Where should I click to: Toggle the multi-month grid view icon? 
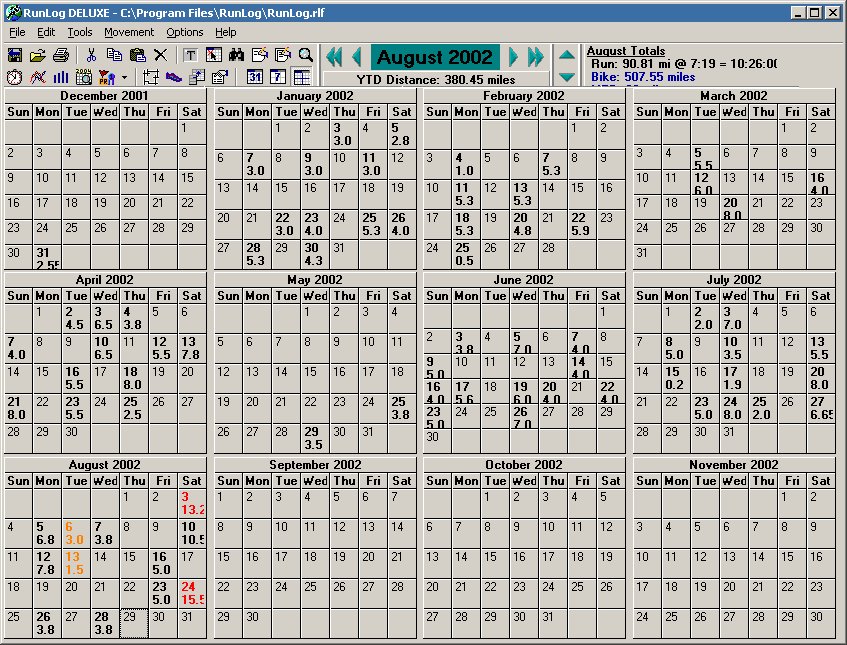(x=301, y=77)
